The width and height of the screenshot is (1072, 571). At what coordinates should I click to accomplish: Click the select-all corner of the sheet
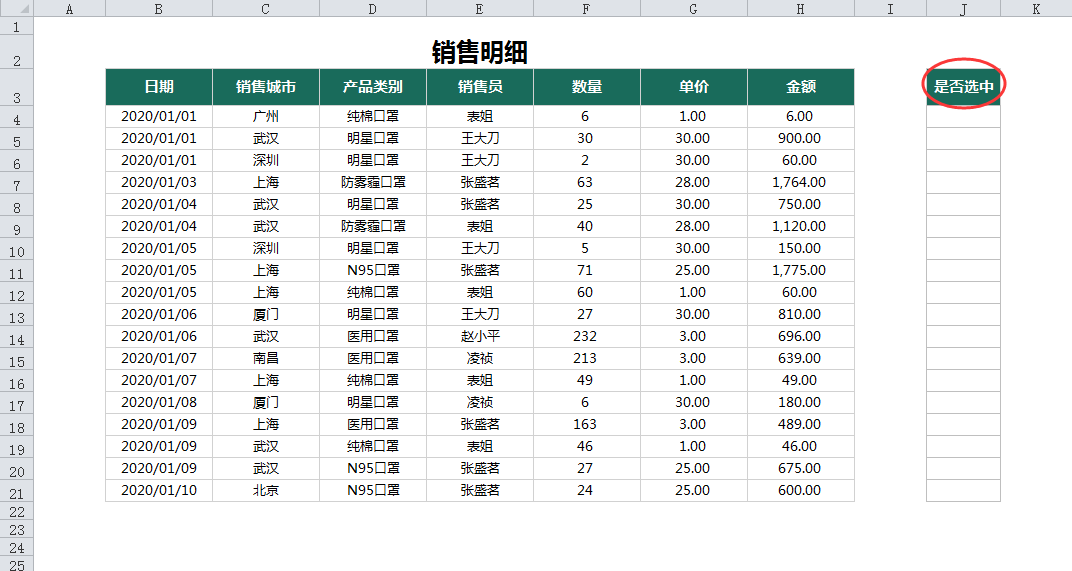click(x=17, y=8)
